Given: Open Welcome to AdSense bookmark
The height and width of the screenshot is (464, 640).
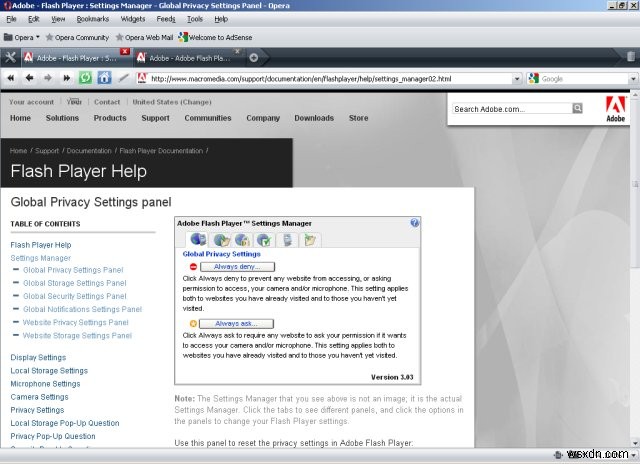Looking at the screenshot, I should pos(216,37).
